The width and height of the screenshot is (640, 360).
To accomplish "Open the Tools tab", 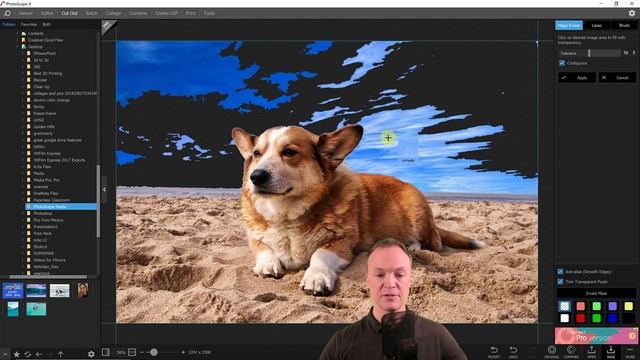I will (x=209, y=13).
